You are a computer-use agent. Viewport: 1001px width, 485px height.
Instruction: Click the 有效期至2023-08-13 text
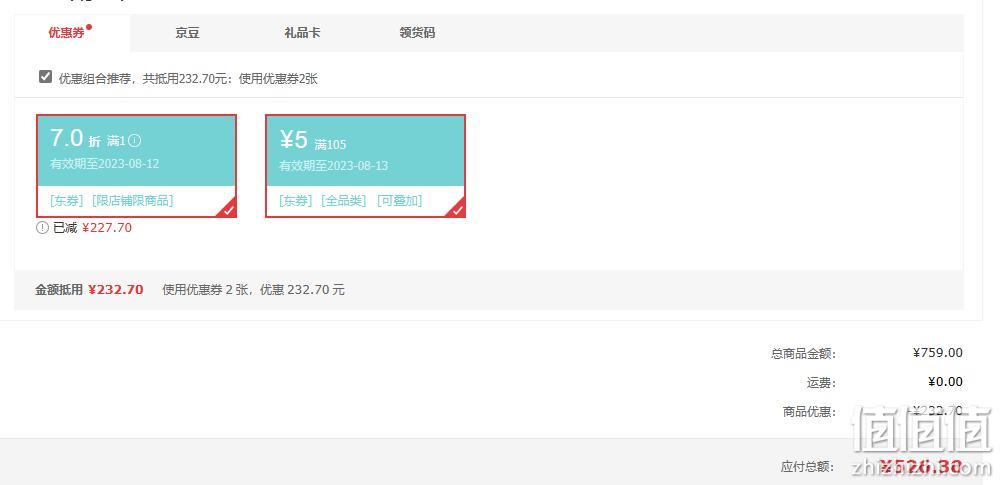point(334,166)
